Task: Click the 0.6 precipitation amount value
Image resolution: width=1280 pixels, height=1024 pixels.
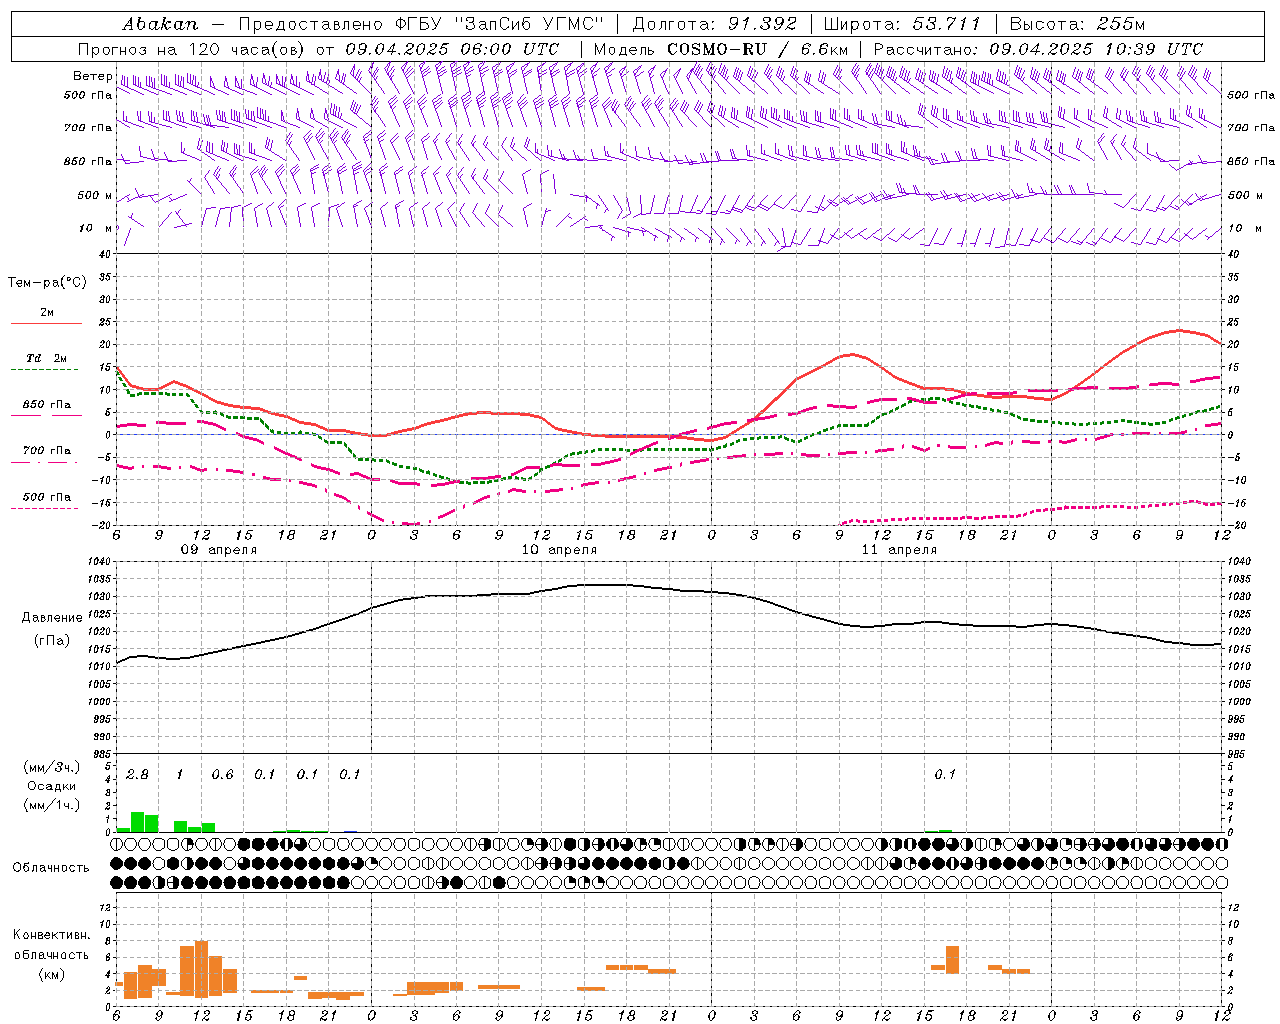Action: coord(222,775)
